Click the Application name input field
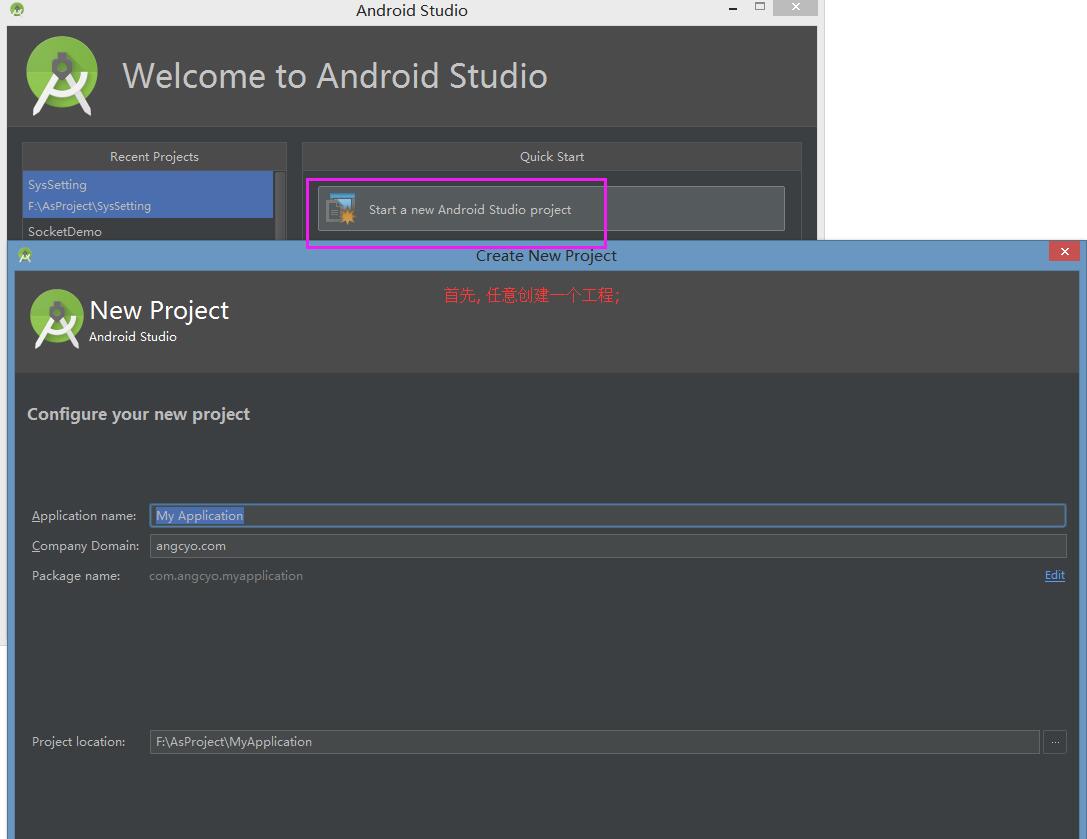Viewport: 1087px width, 839px height. point(607,515)
